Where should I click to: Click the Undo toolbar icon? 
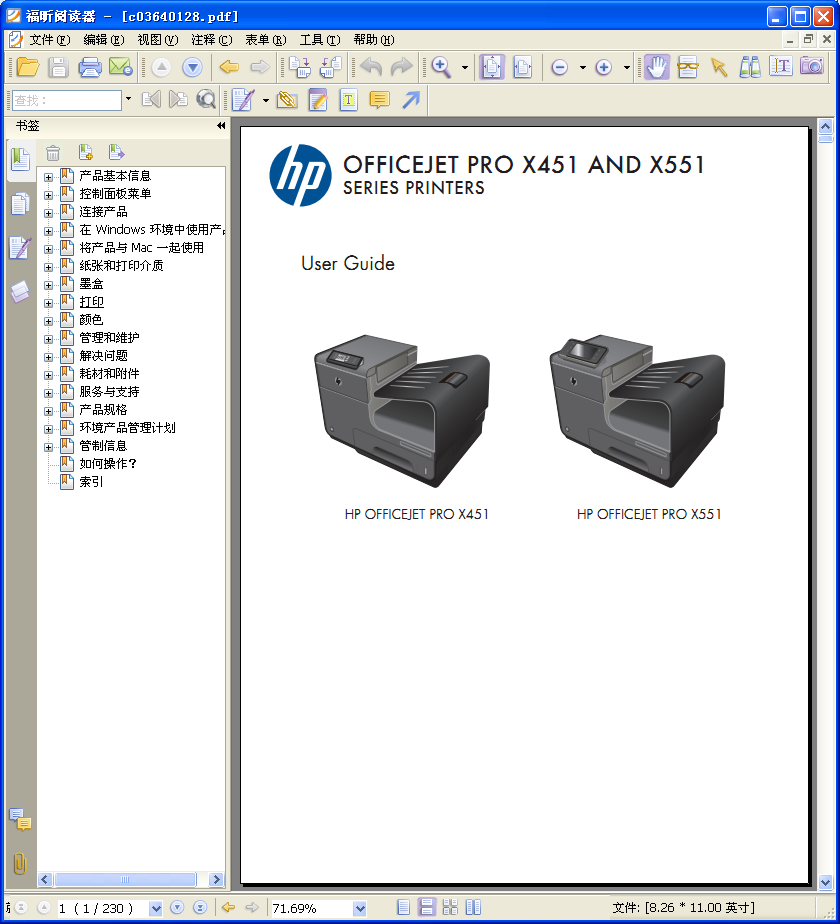click(x=371, y=67)
